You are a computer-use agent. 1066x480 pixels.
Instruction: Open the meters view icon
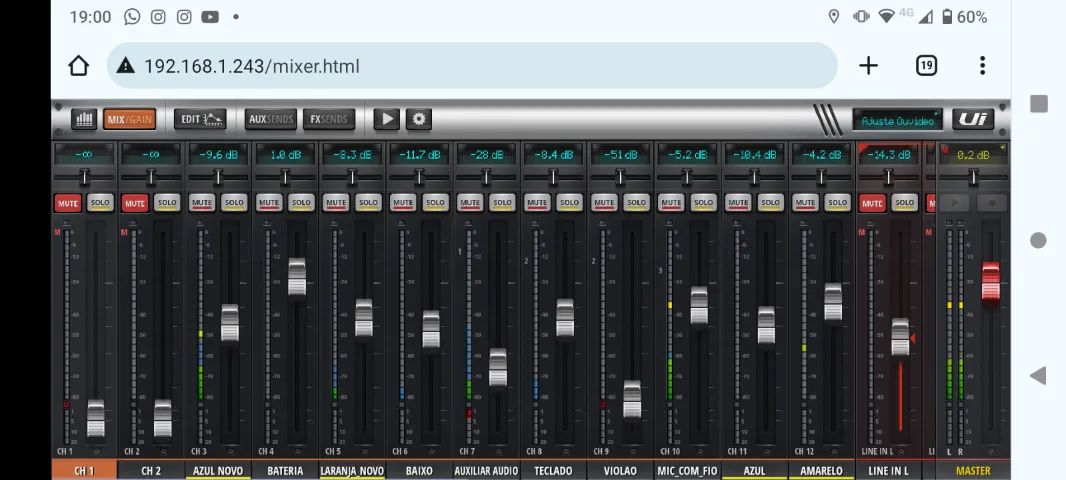[x=84, y=119]
